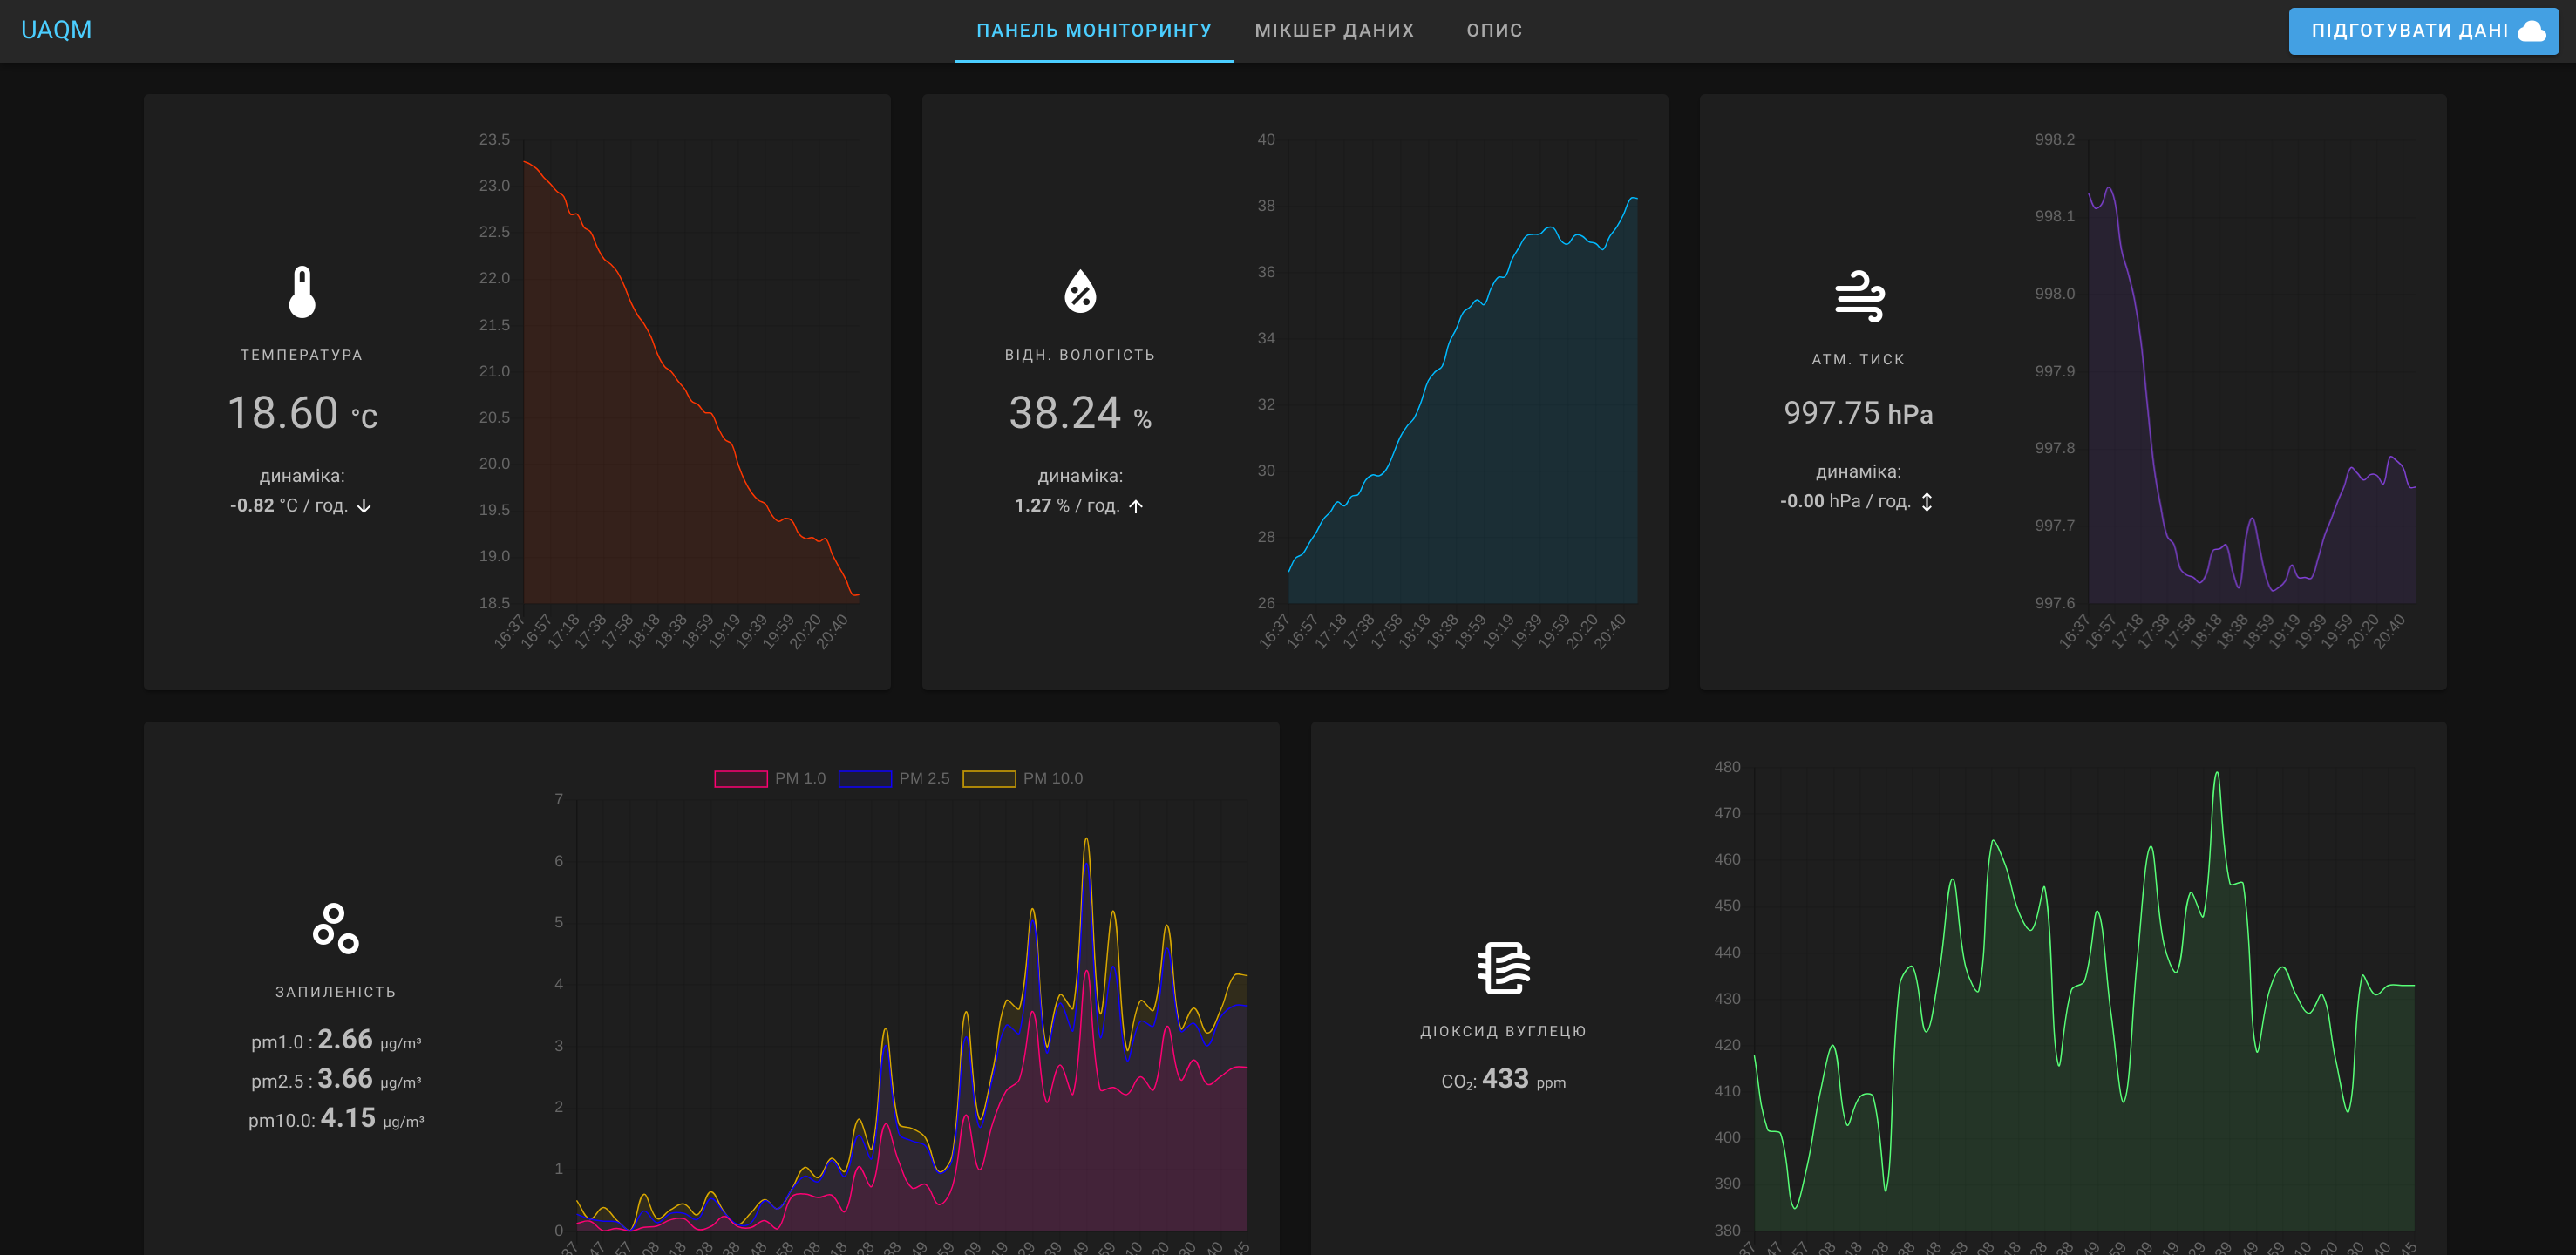
Task: Click the atmospheric pressure wind icon
Action: coord(1859,296)
